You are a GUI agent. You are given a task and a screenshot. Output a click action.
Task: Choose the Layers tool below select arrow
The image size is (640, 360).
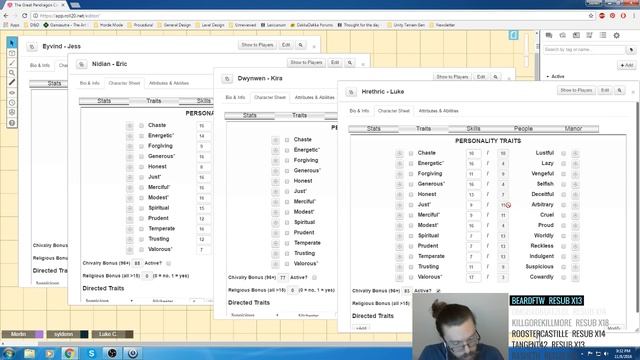12,53
